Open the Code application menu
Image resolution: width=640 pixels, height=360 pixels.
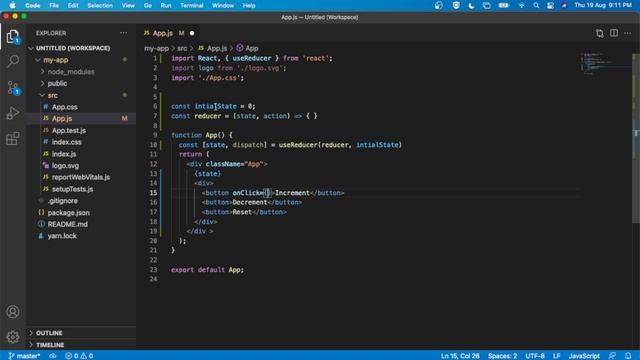pos(32,5)
